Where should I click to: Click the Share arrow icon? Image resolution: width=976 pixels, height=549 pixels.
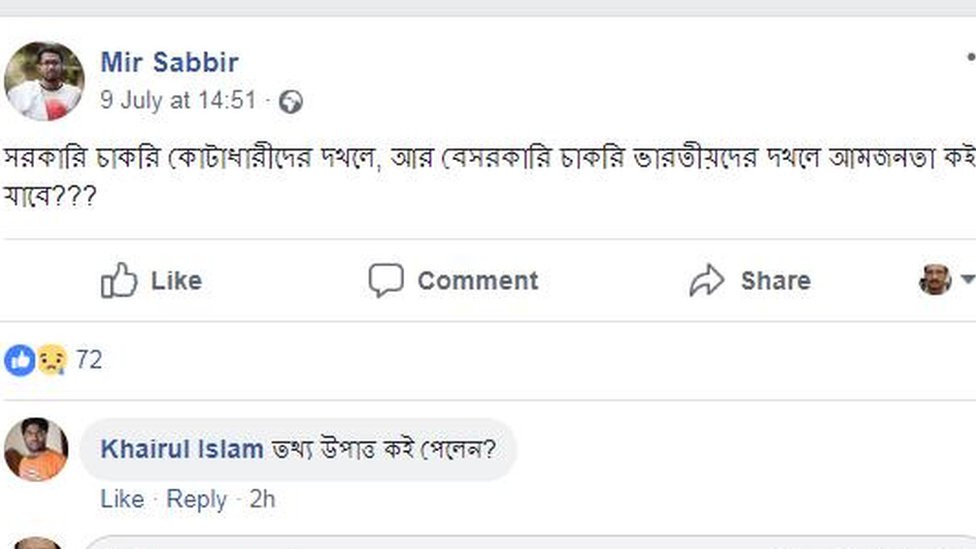tap(706, 281)
